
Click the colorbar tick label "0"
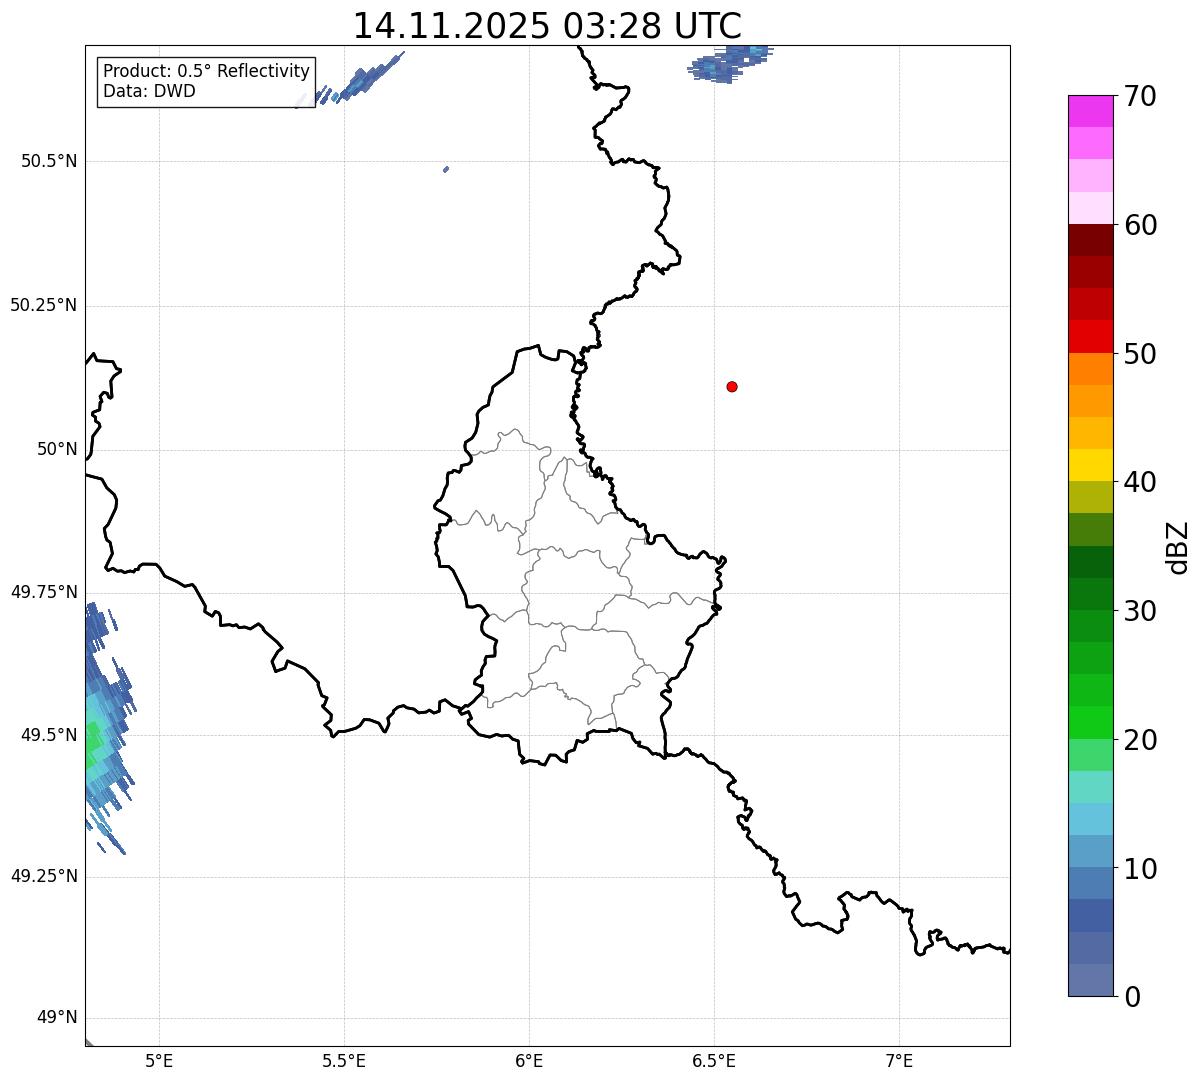tap(1131, 997)
